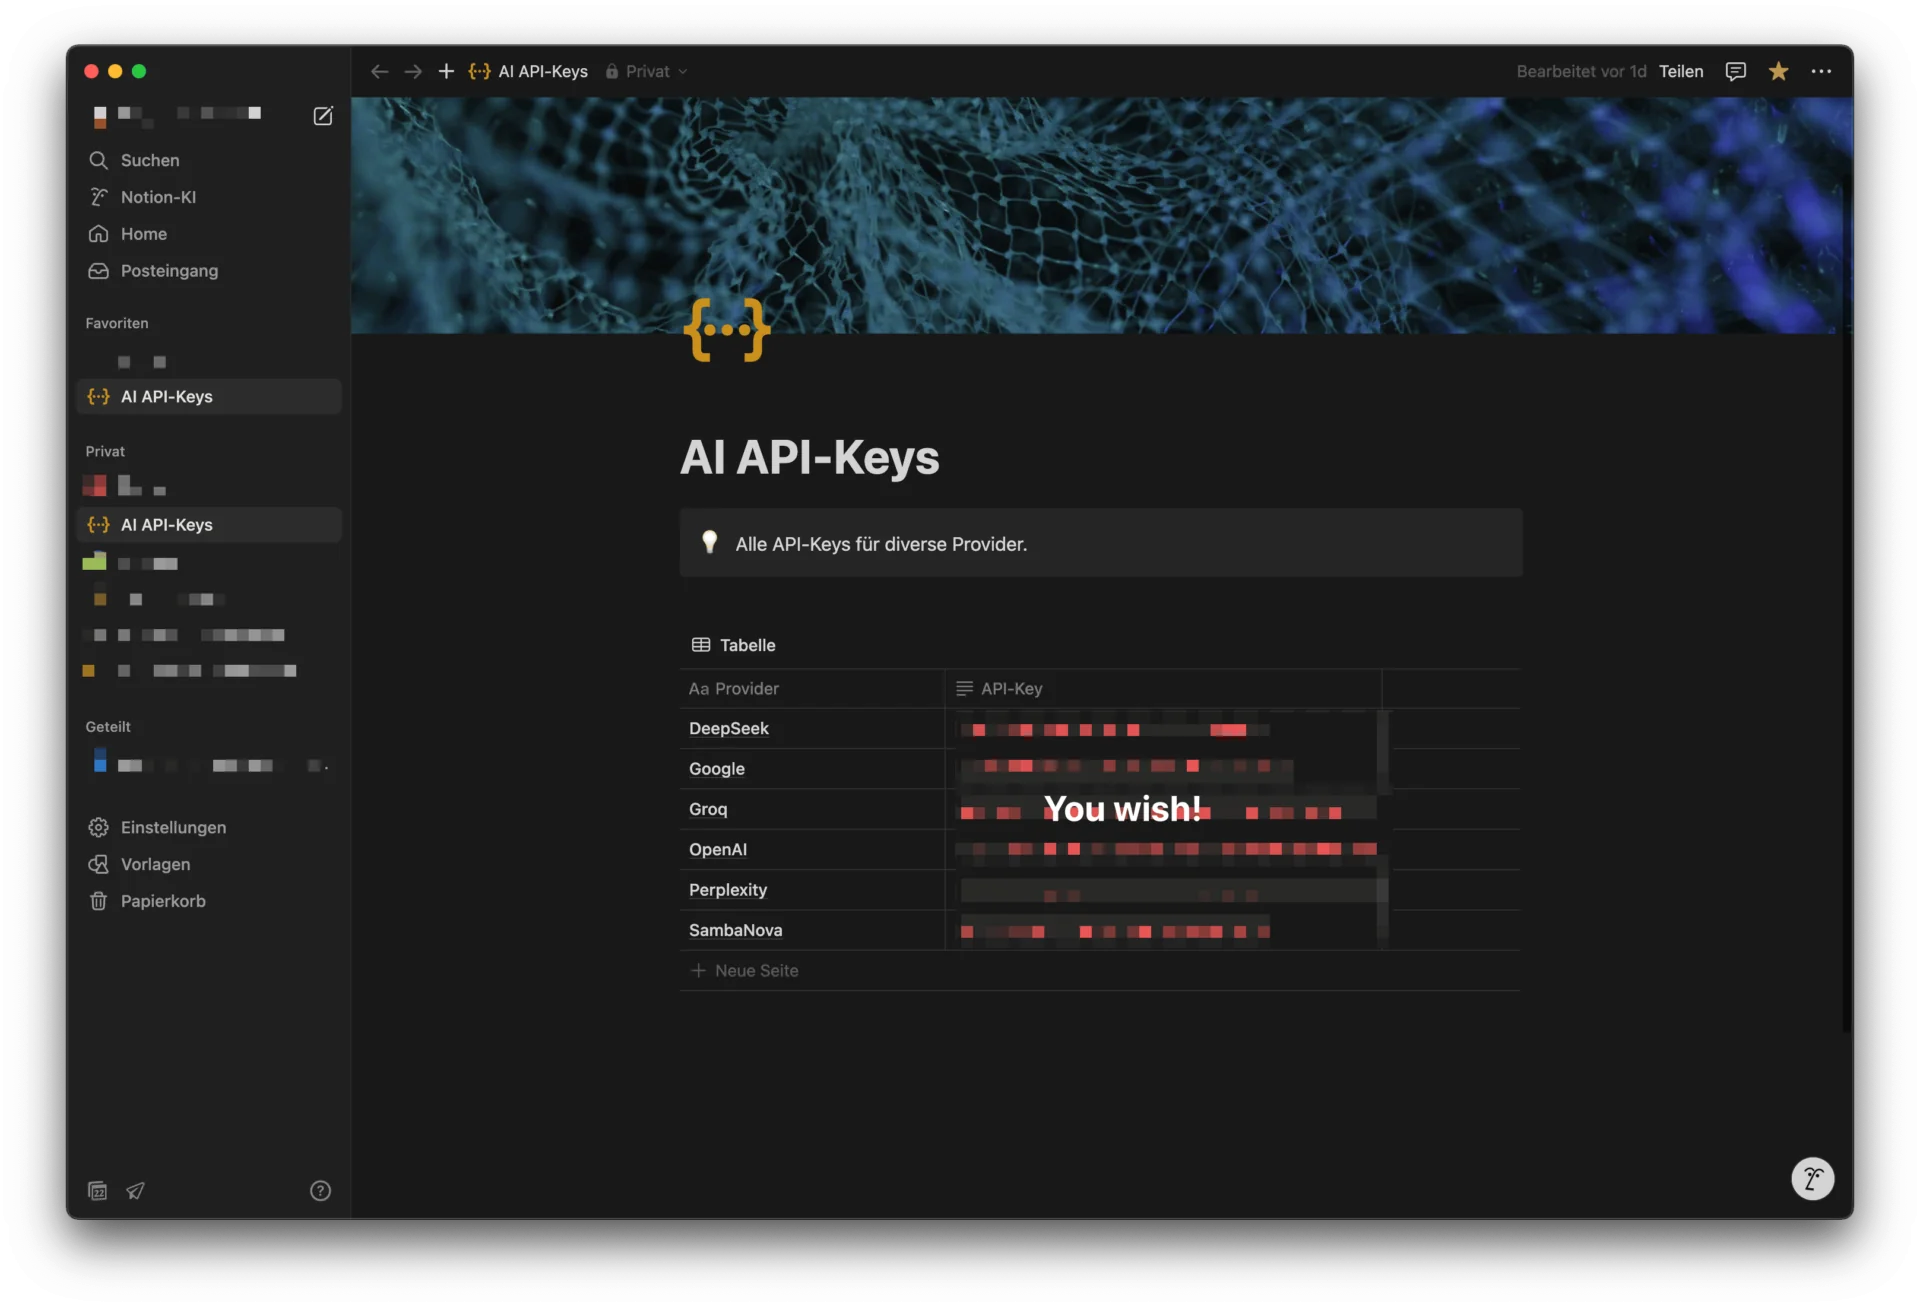Open the DeepSeek row
The height and width of the screenshot is (1307, 1920).
point(729,729)
